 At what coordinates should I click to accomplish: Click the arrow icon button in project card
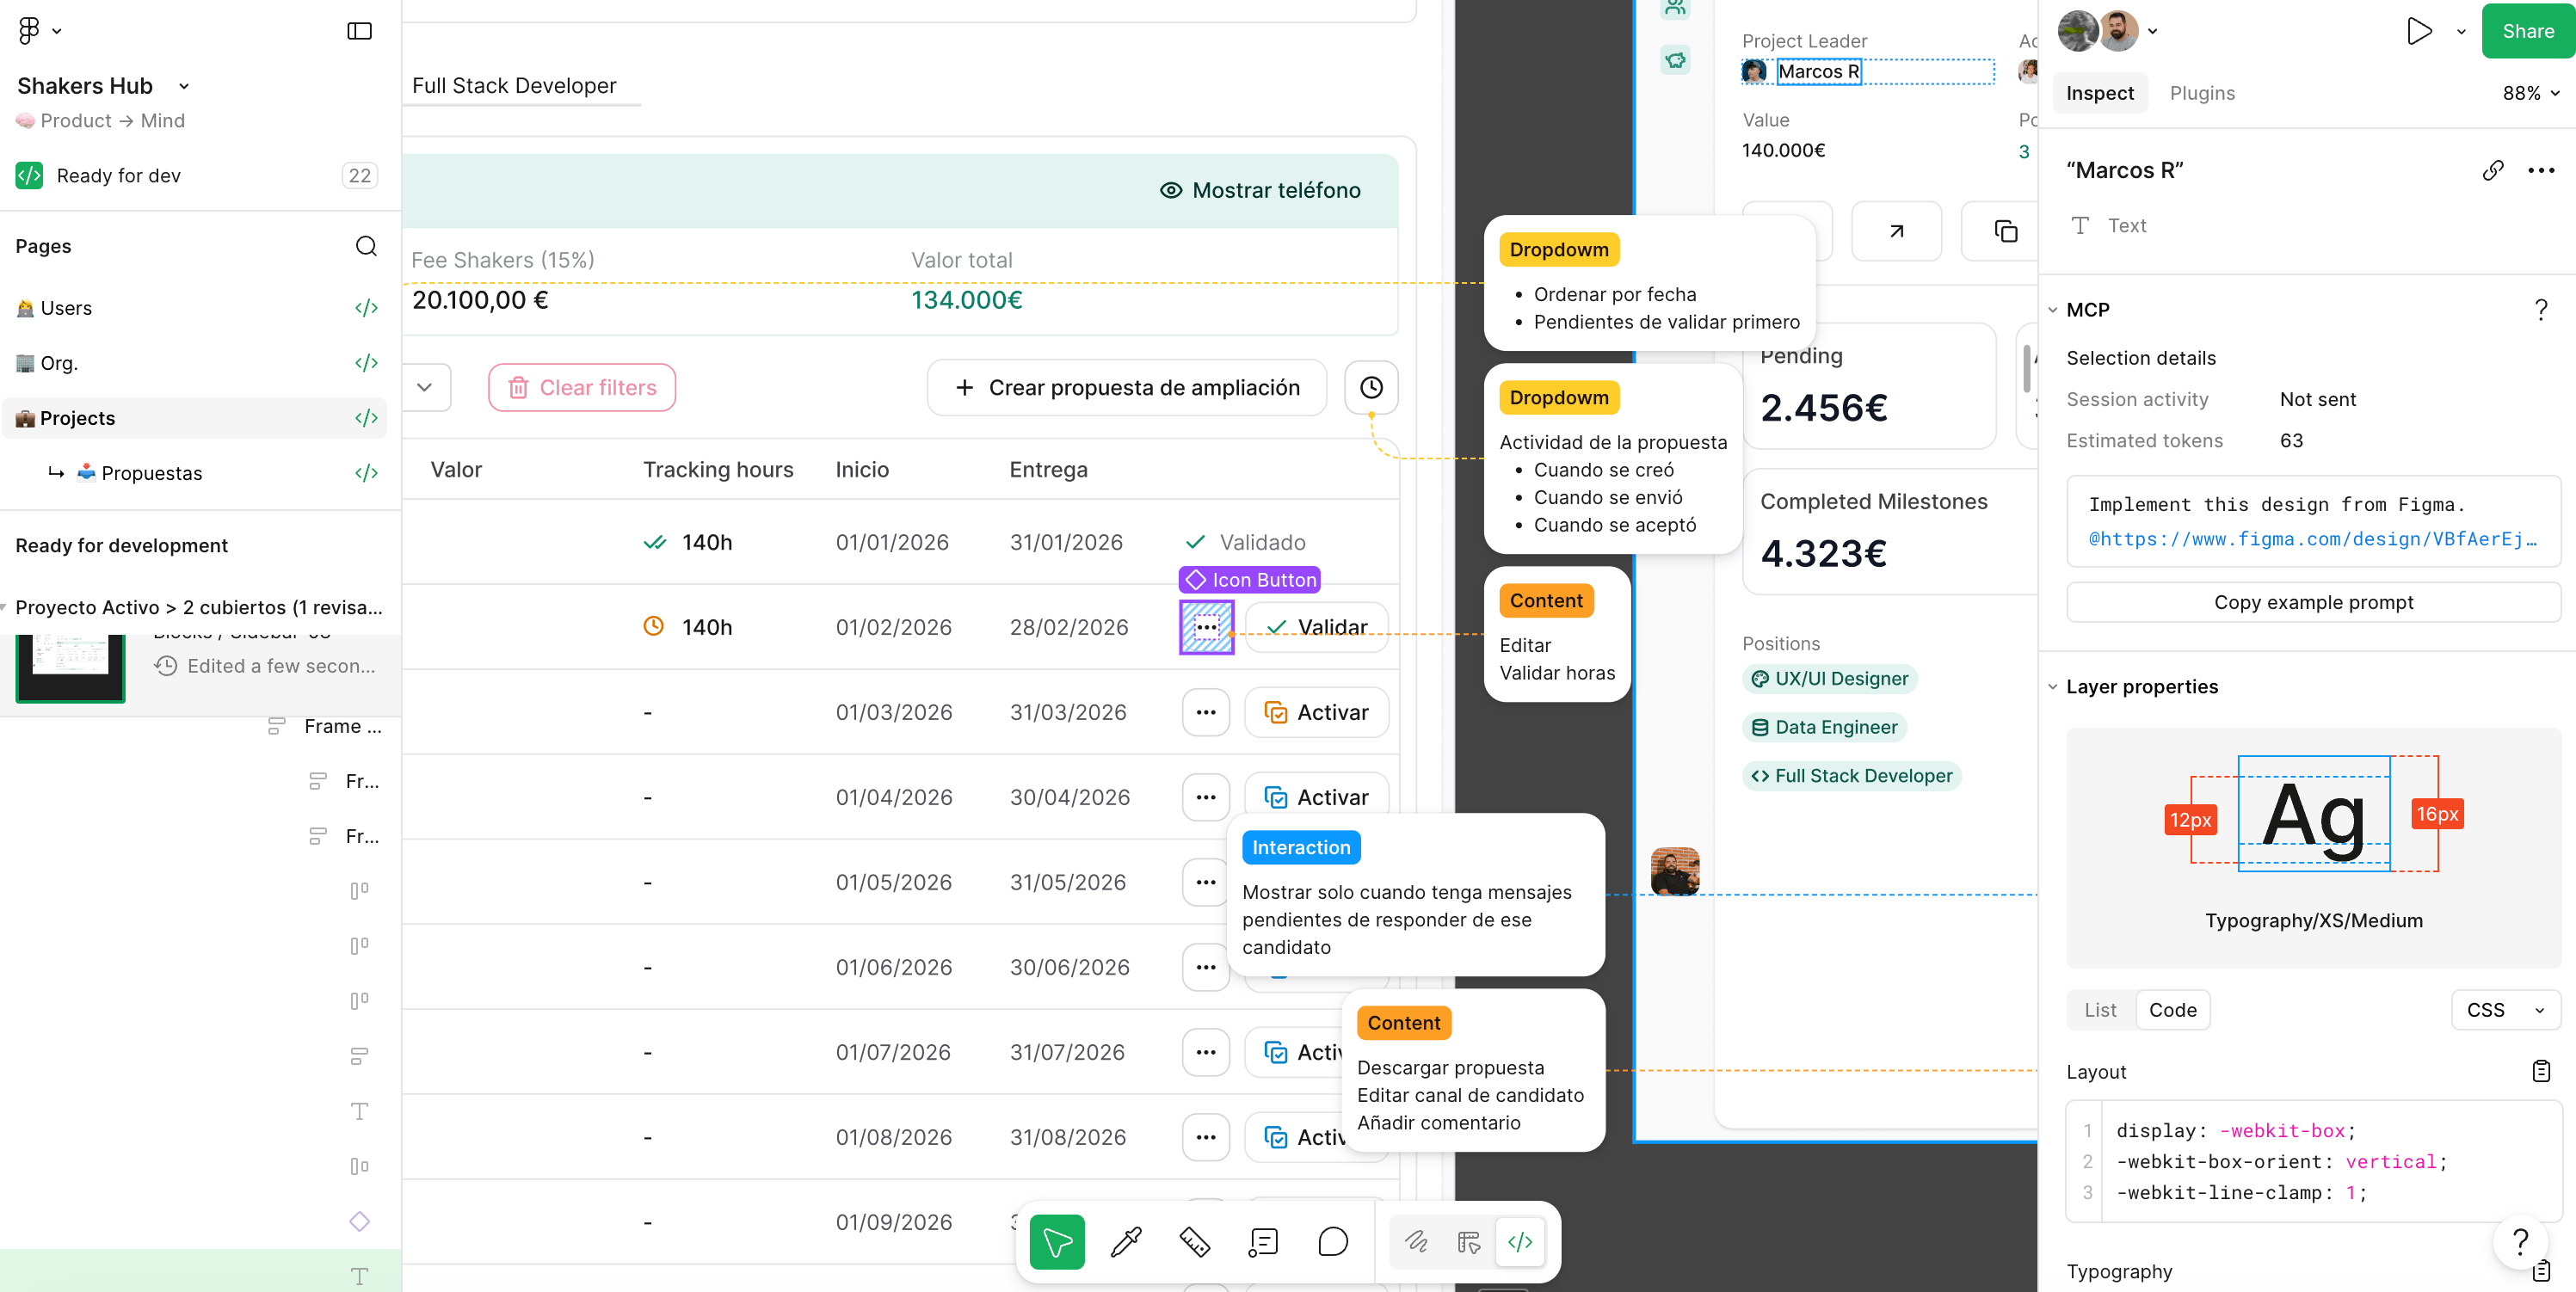click(x=1896, y=231)
